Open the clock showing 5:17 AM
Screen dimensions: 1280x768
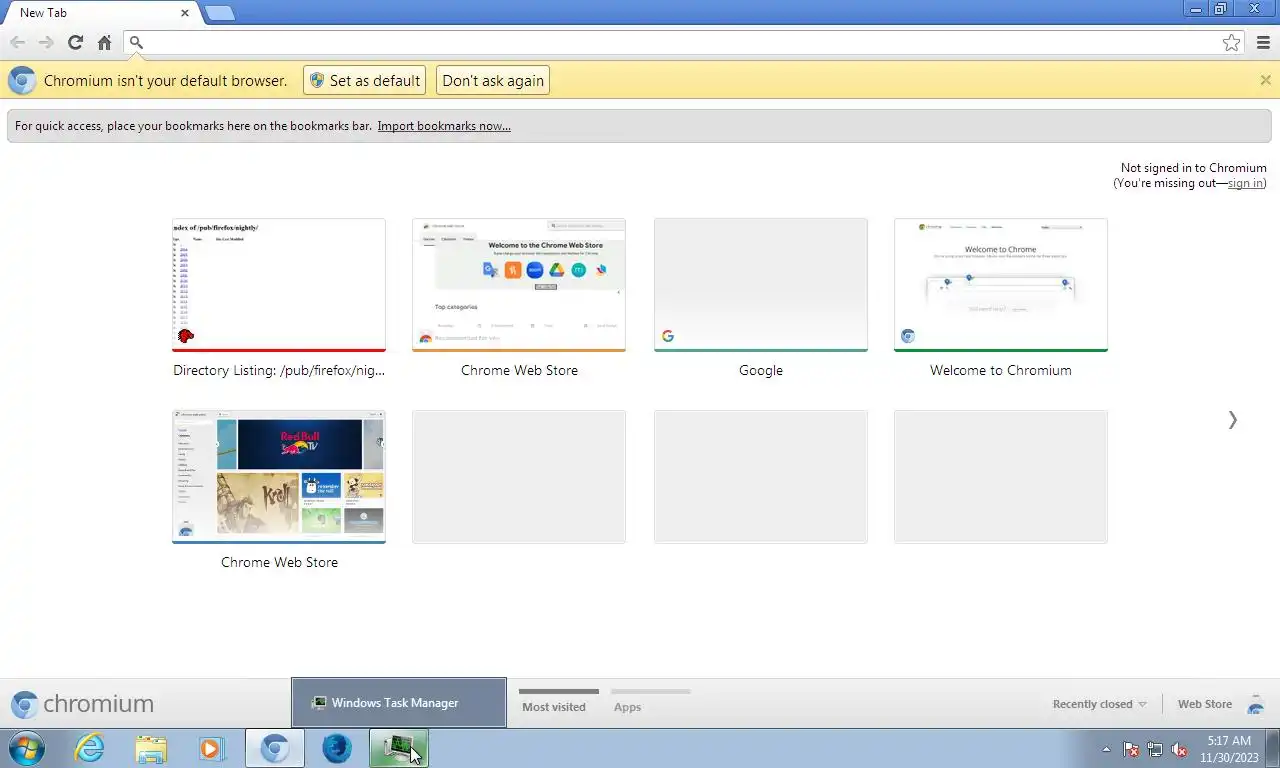tap(1229, 749)
